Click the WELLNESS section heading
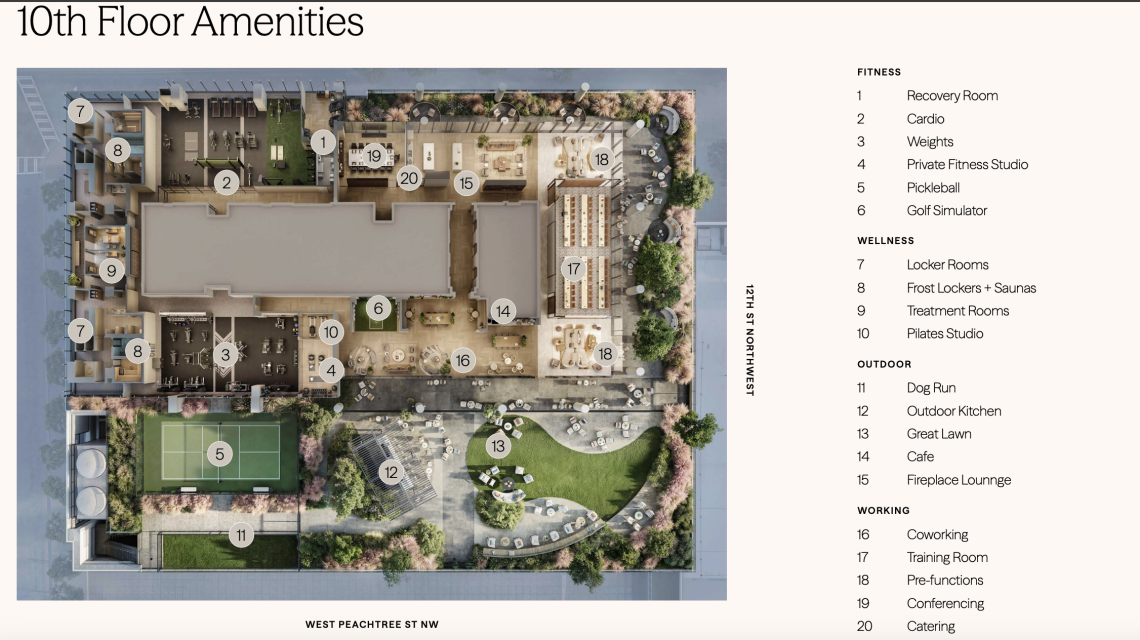 coord(886,241)
